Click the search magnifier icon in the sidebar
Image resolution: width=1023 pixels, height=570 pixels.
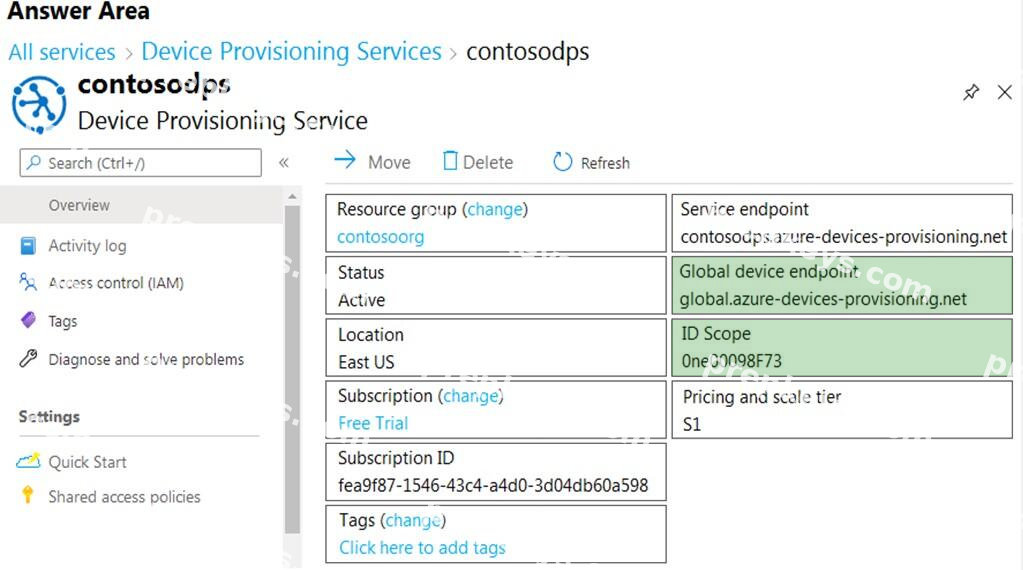click(34, 162)
